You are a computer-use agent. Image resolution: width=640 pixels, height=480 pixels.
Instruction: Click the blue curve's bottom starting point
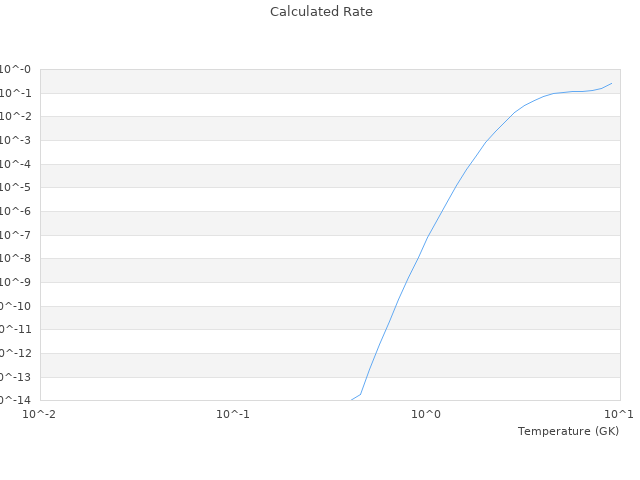[x=352, y=399]
